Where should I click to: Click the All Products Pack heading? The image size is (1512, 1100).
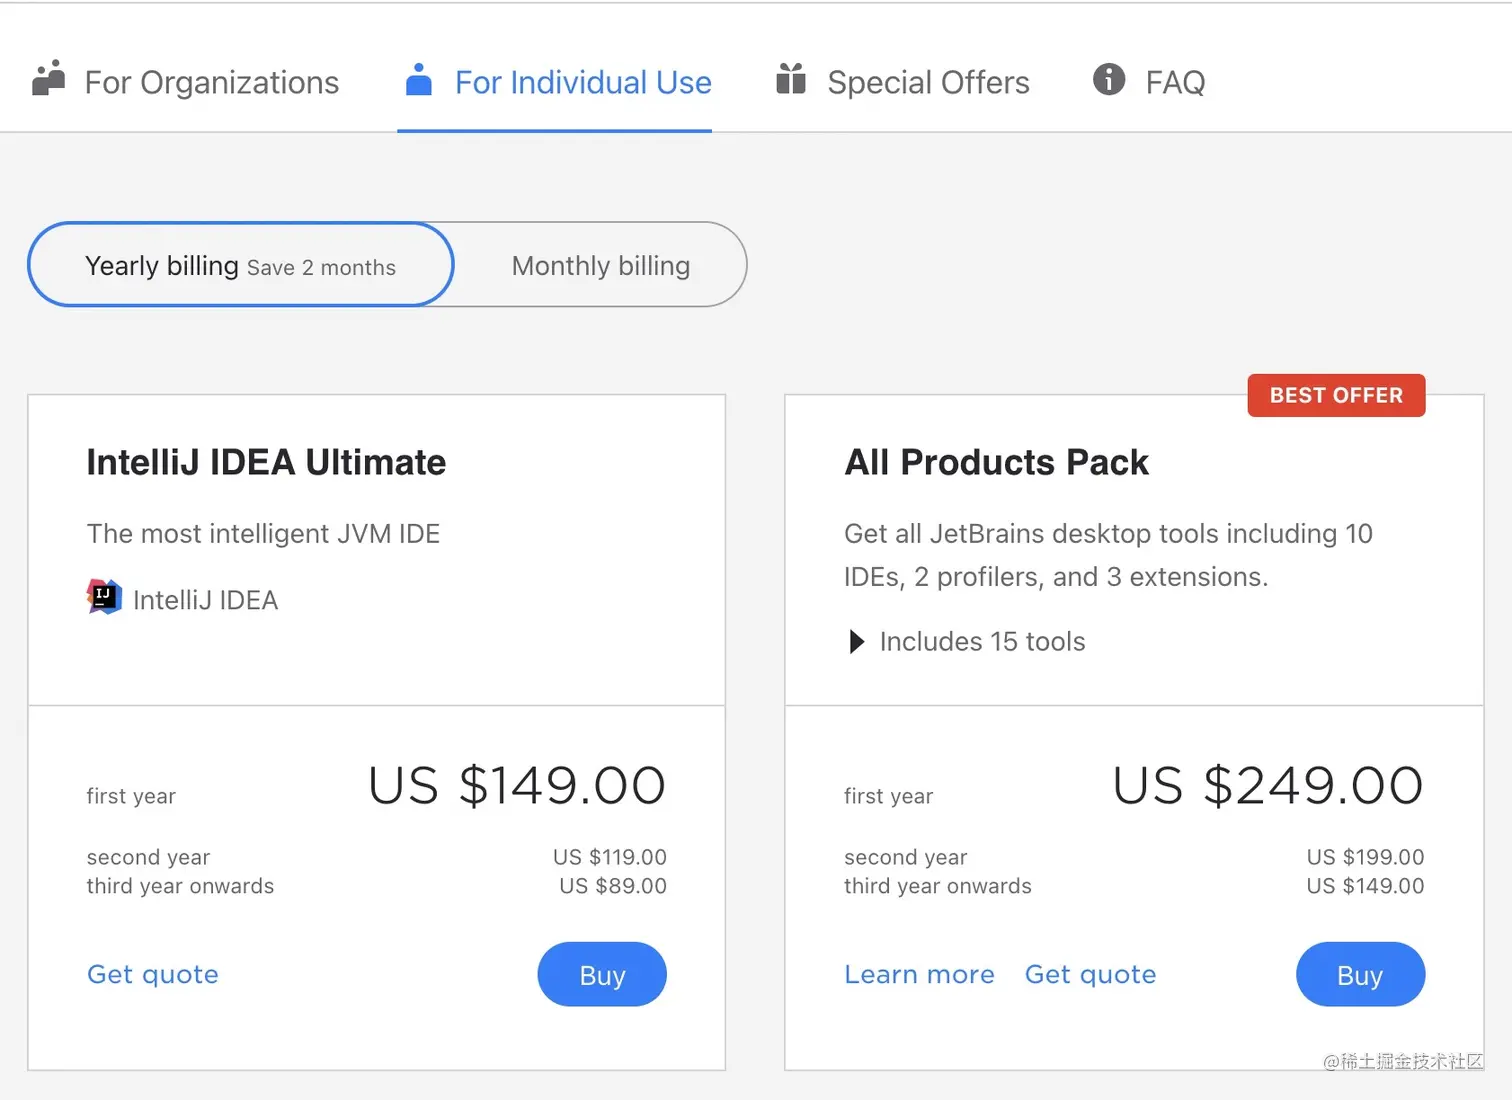point(996,462)
